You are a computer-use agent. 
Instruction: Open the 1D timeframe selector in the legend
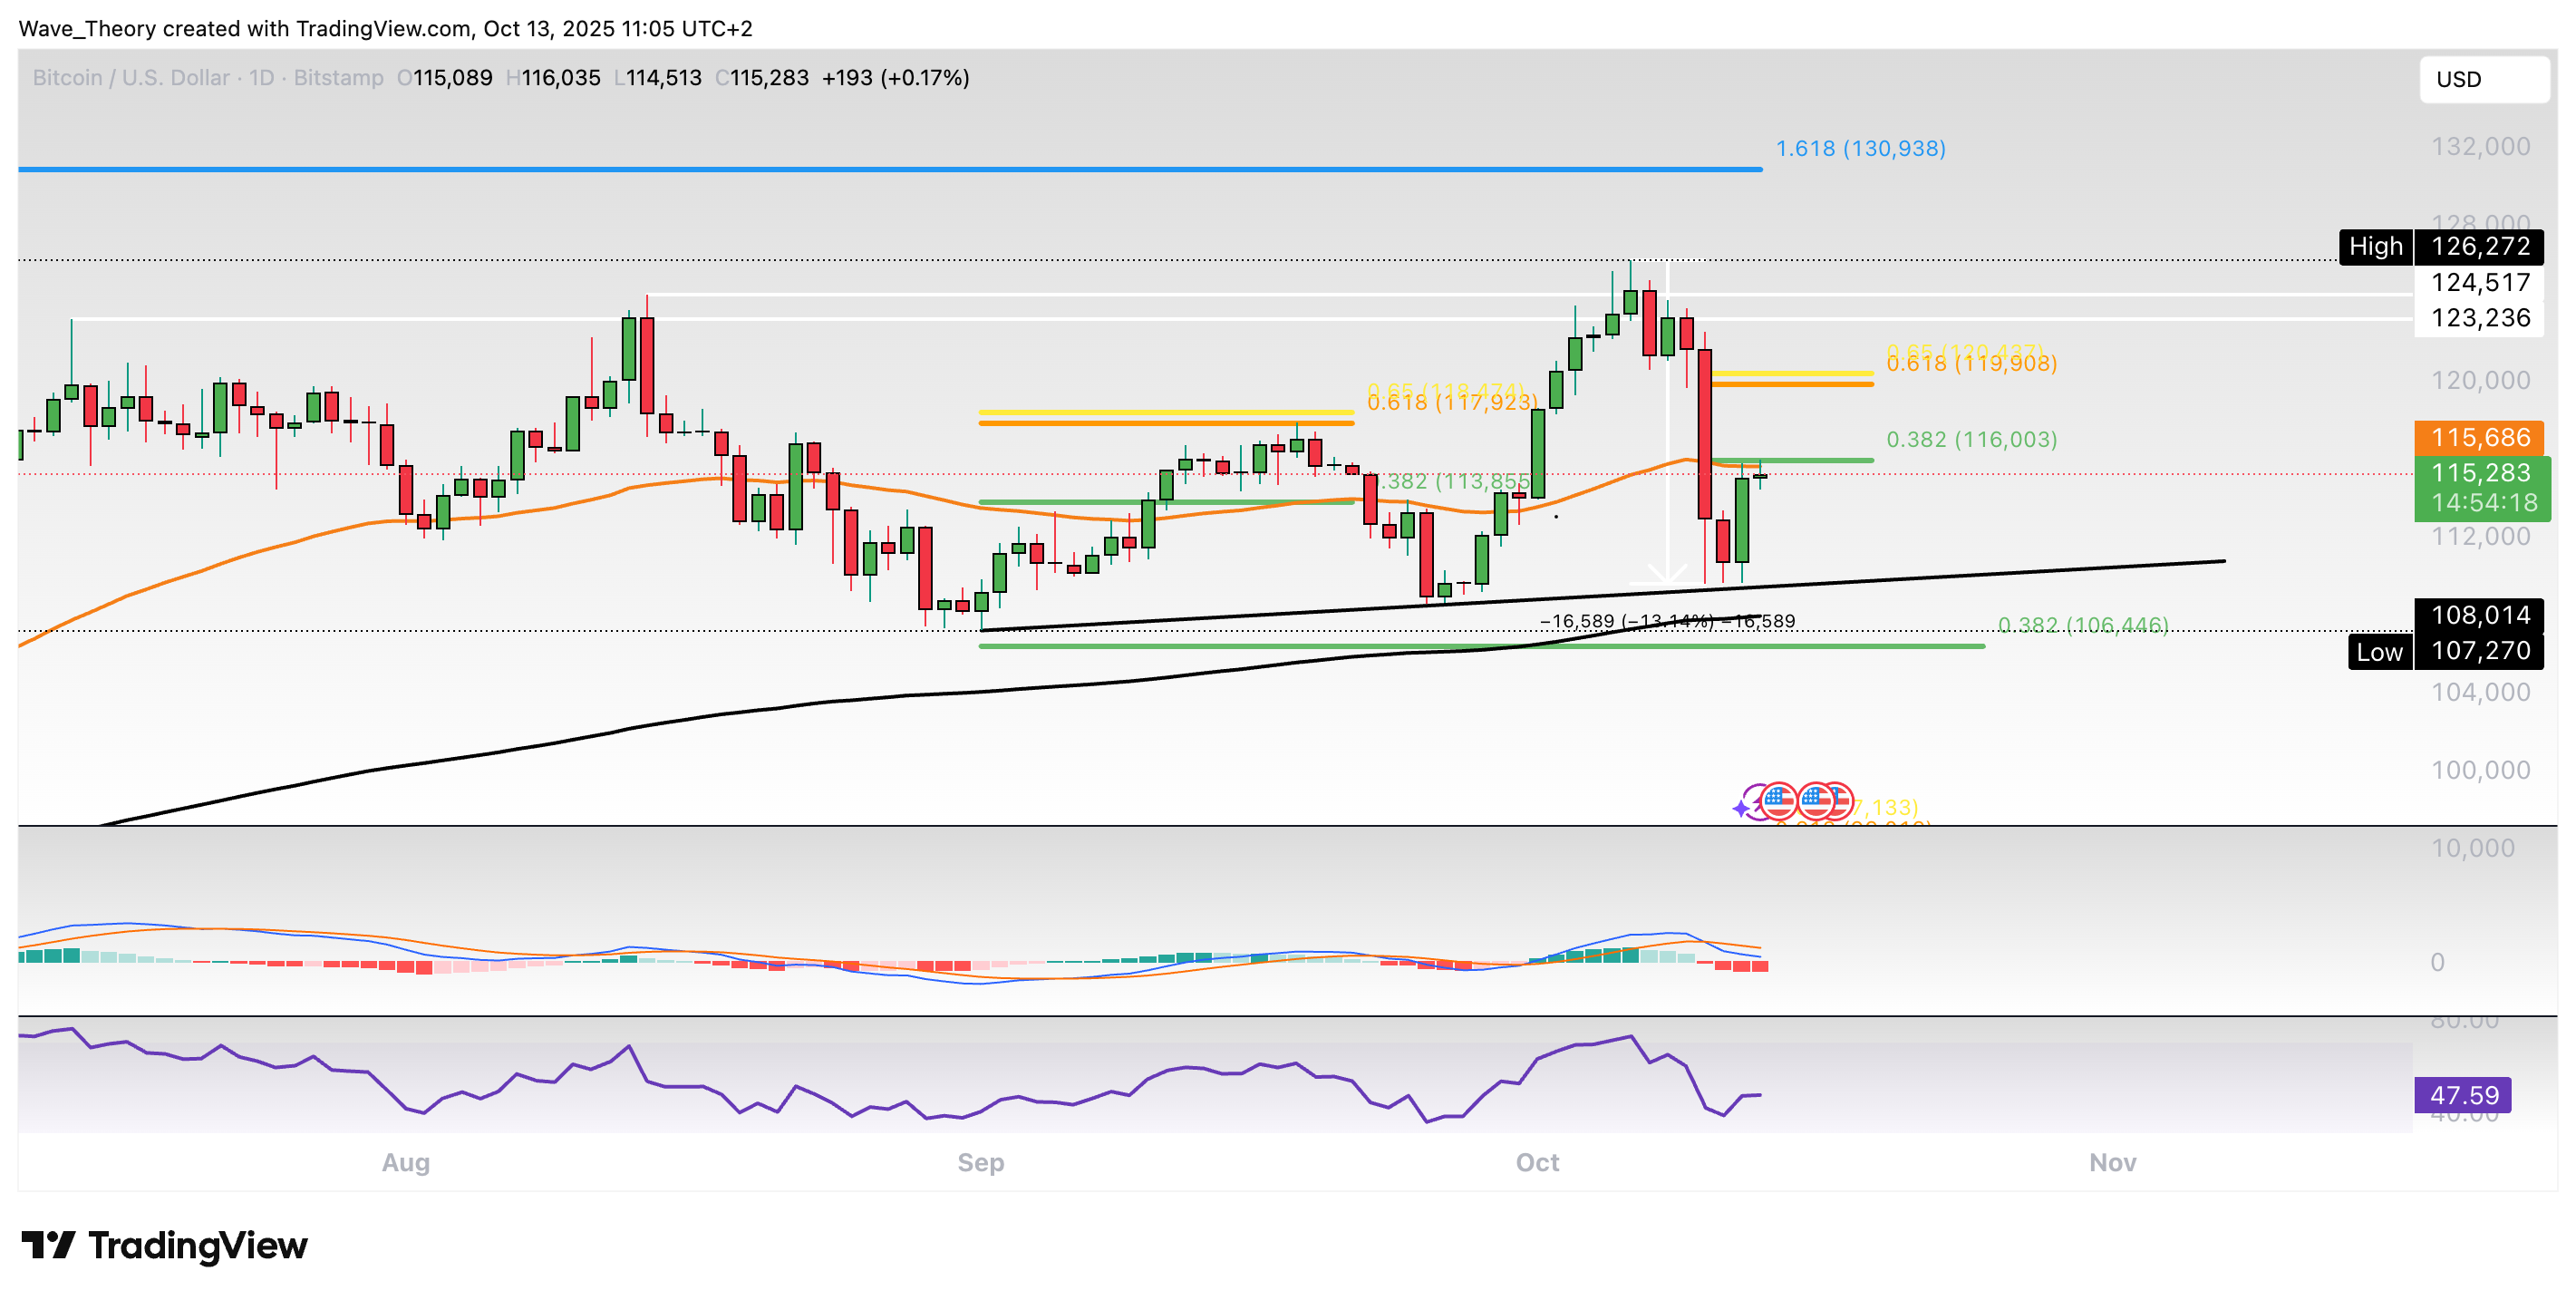(265, 78)
